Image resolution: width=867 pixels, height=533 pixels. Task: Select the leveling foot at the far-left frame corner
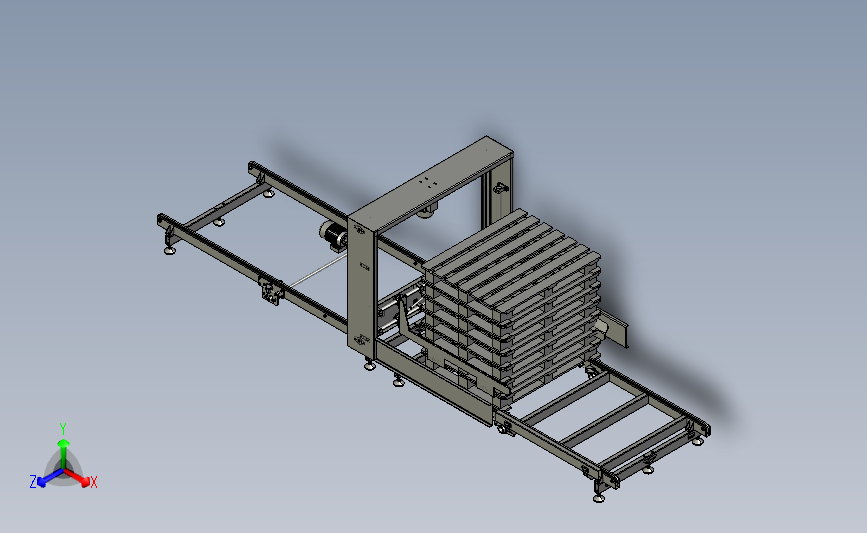tap(170, 250)
